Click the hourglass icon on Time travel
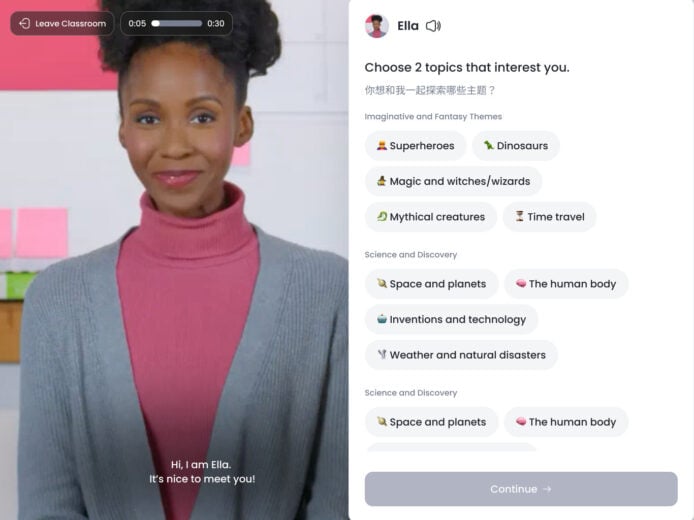 520,216
